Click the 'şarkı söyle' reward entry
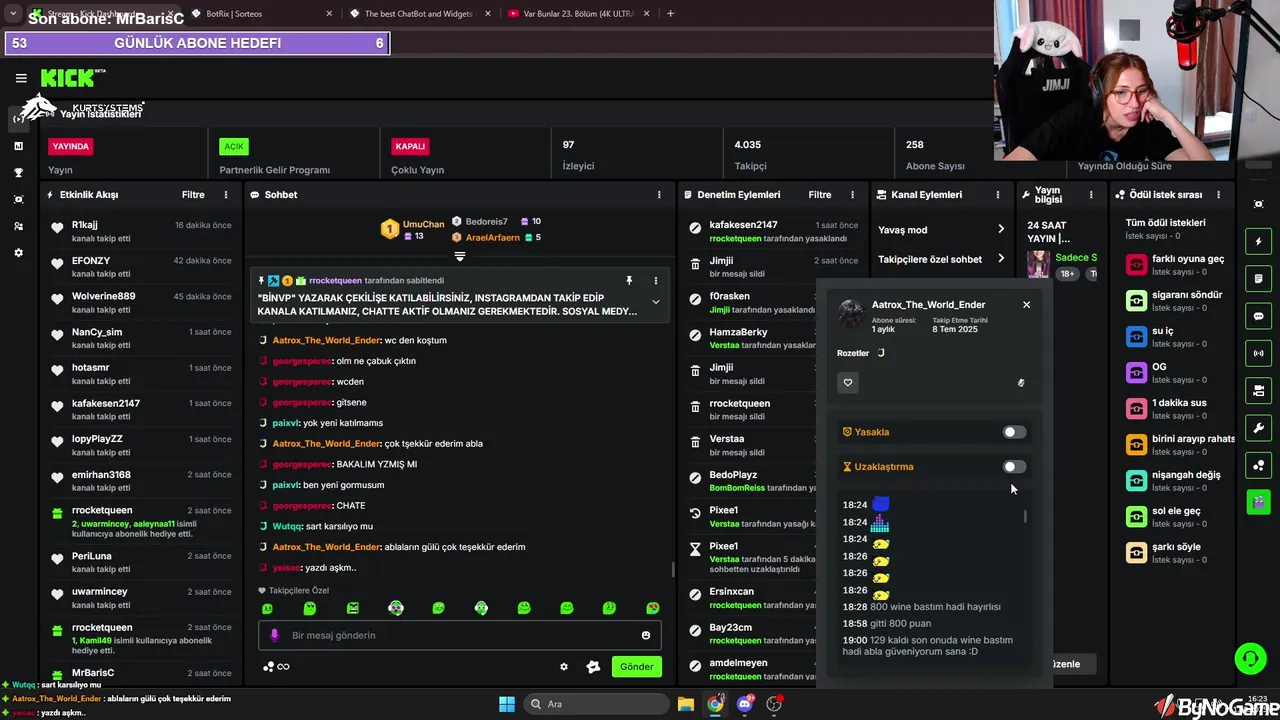Viewport: 1280px width, 720px height. [1180, 552]
